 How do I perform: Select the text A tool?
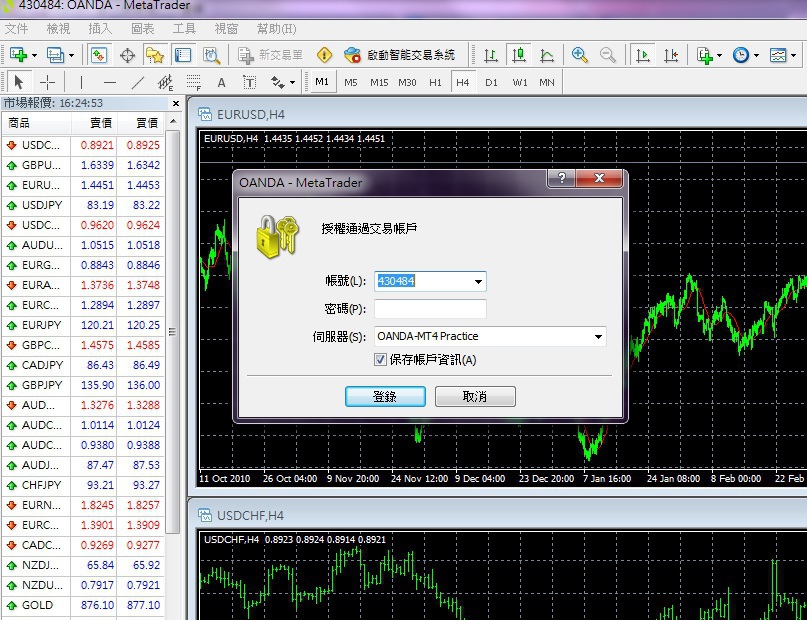click(x=221, y=82)
